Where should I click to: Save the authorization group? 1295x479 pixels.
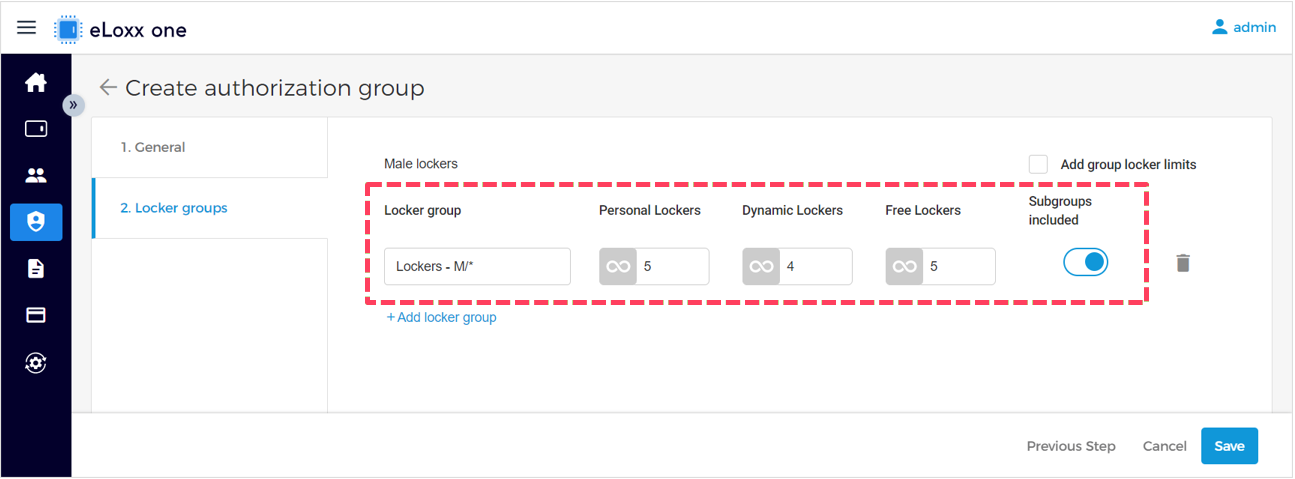pos(1229,446)
